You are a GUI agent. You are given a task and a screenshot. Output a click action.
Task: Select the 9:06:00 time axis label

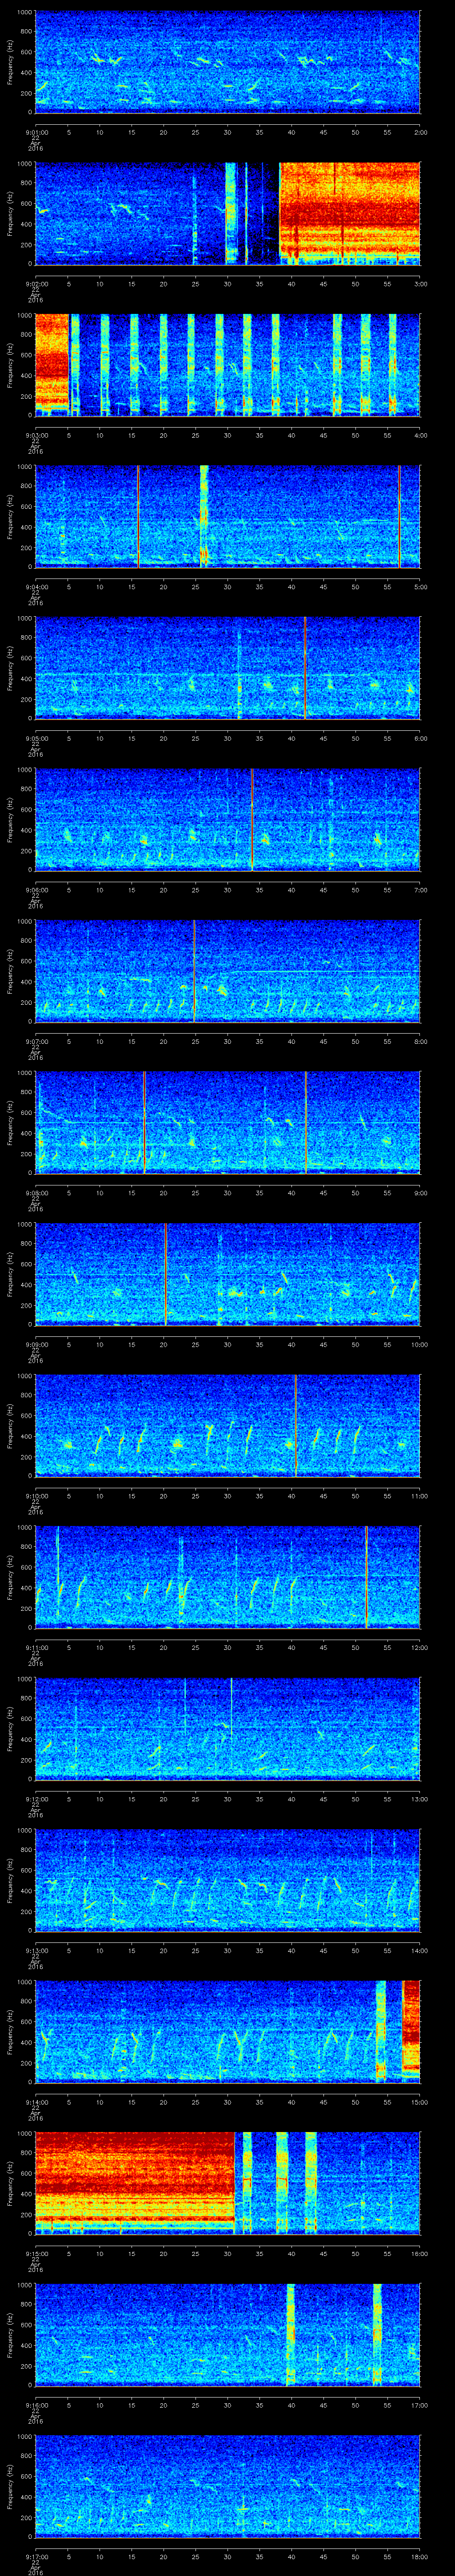click(36, 890)
